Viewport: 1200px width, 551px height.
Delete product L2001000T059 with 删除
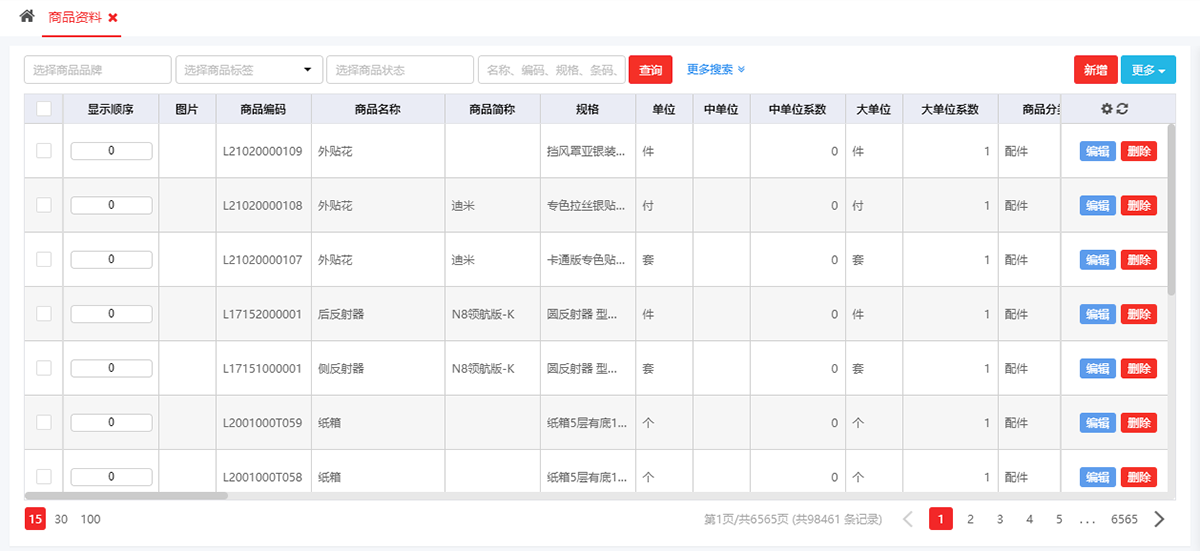[x=1139, y=423]
